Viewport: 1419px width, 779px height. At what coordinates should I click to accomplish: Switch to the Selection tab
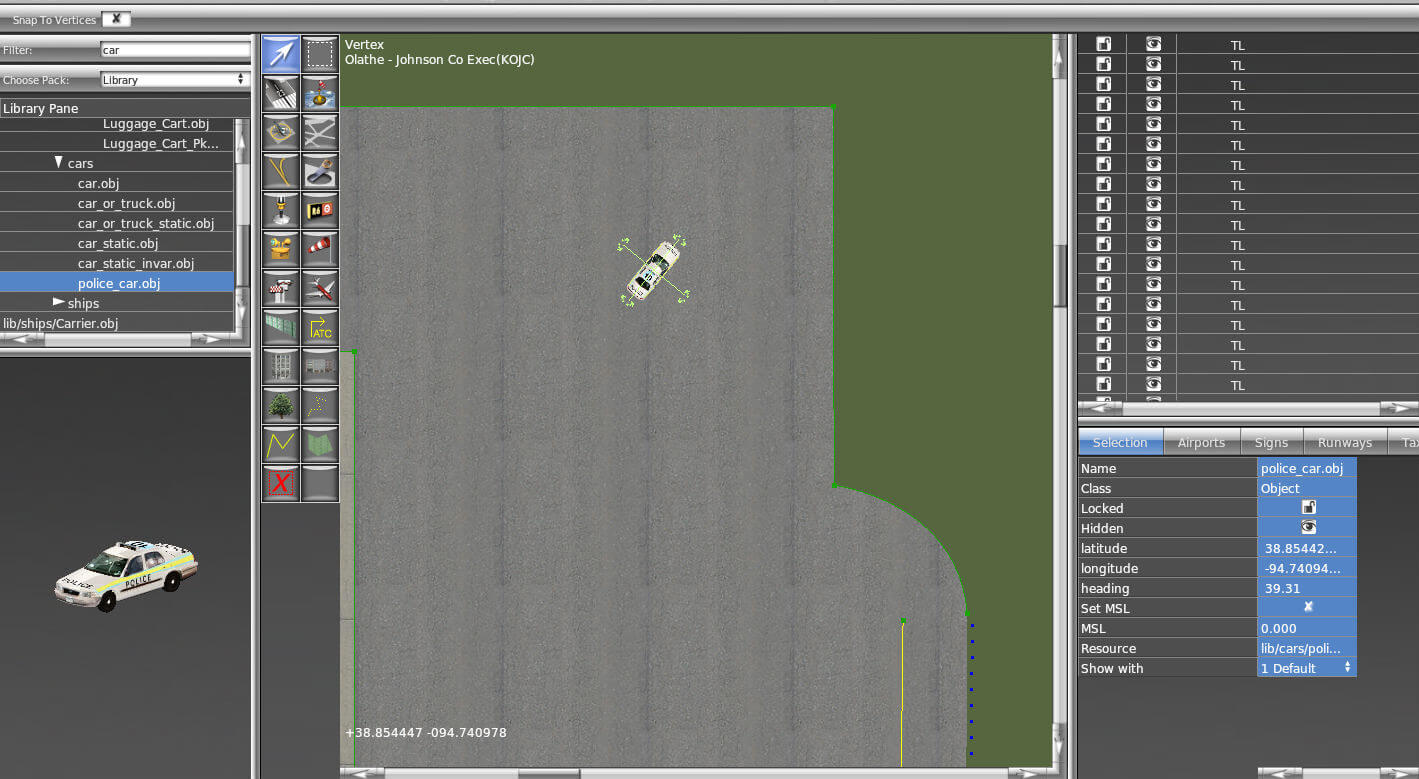pos(1120,443)
